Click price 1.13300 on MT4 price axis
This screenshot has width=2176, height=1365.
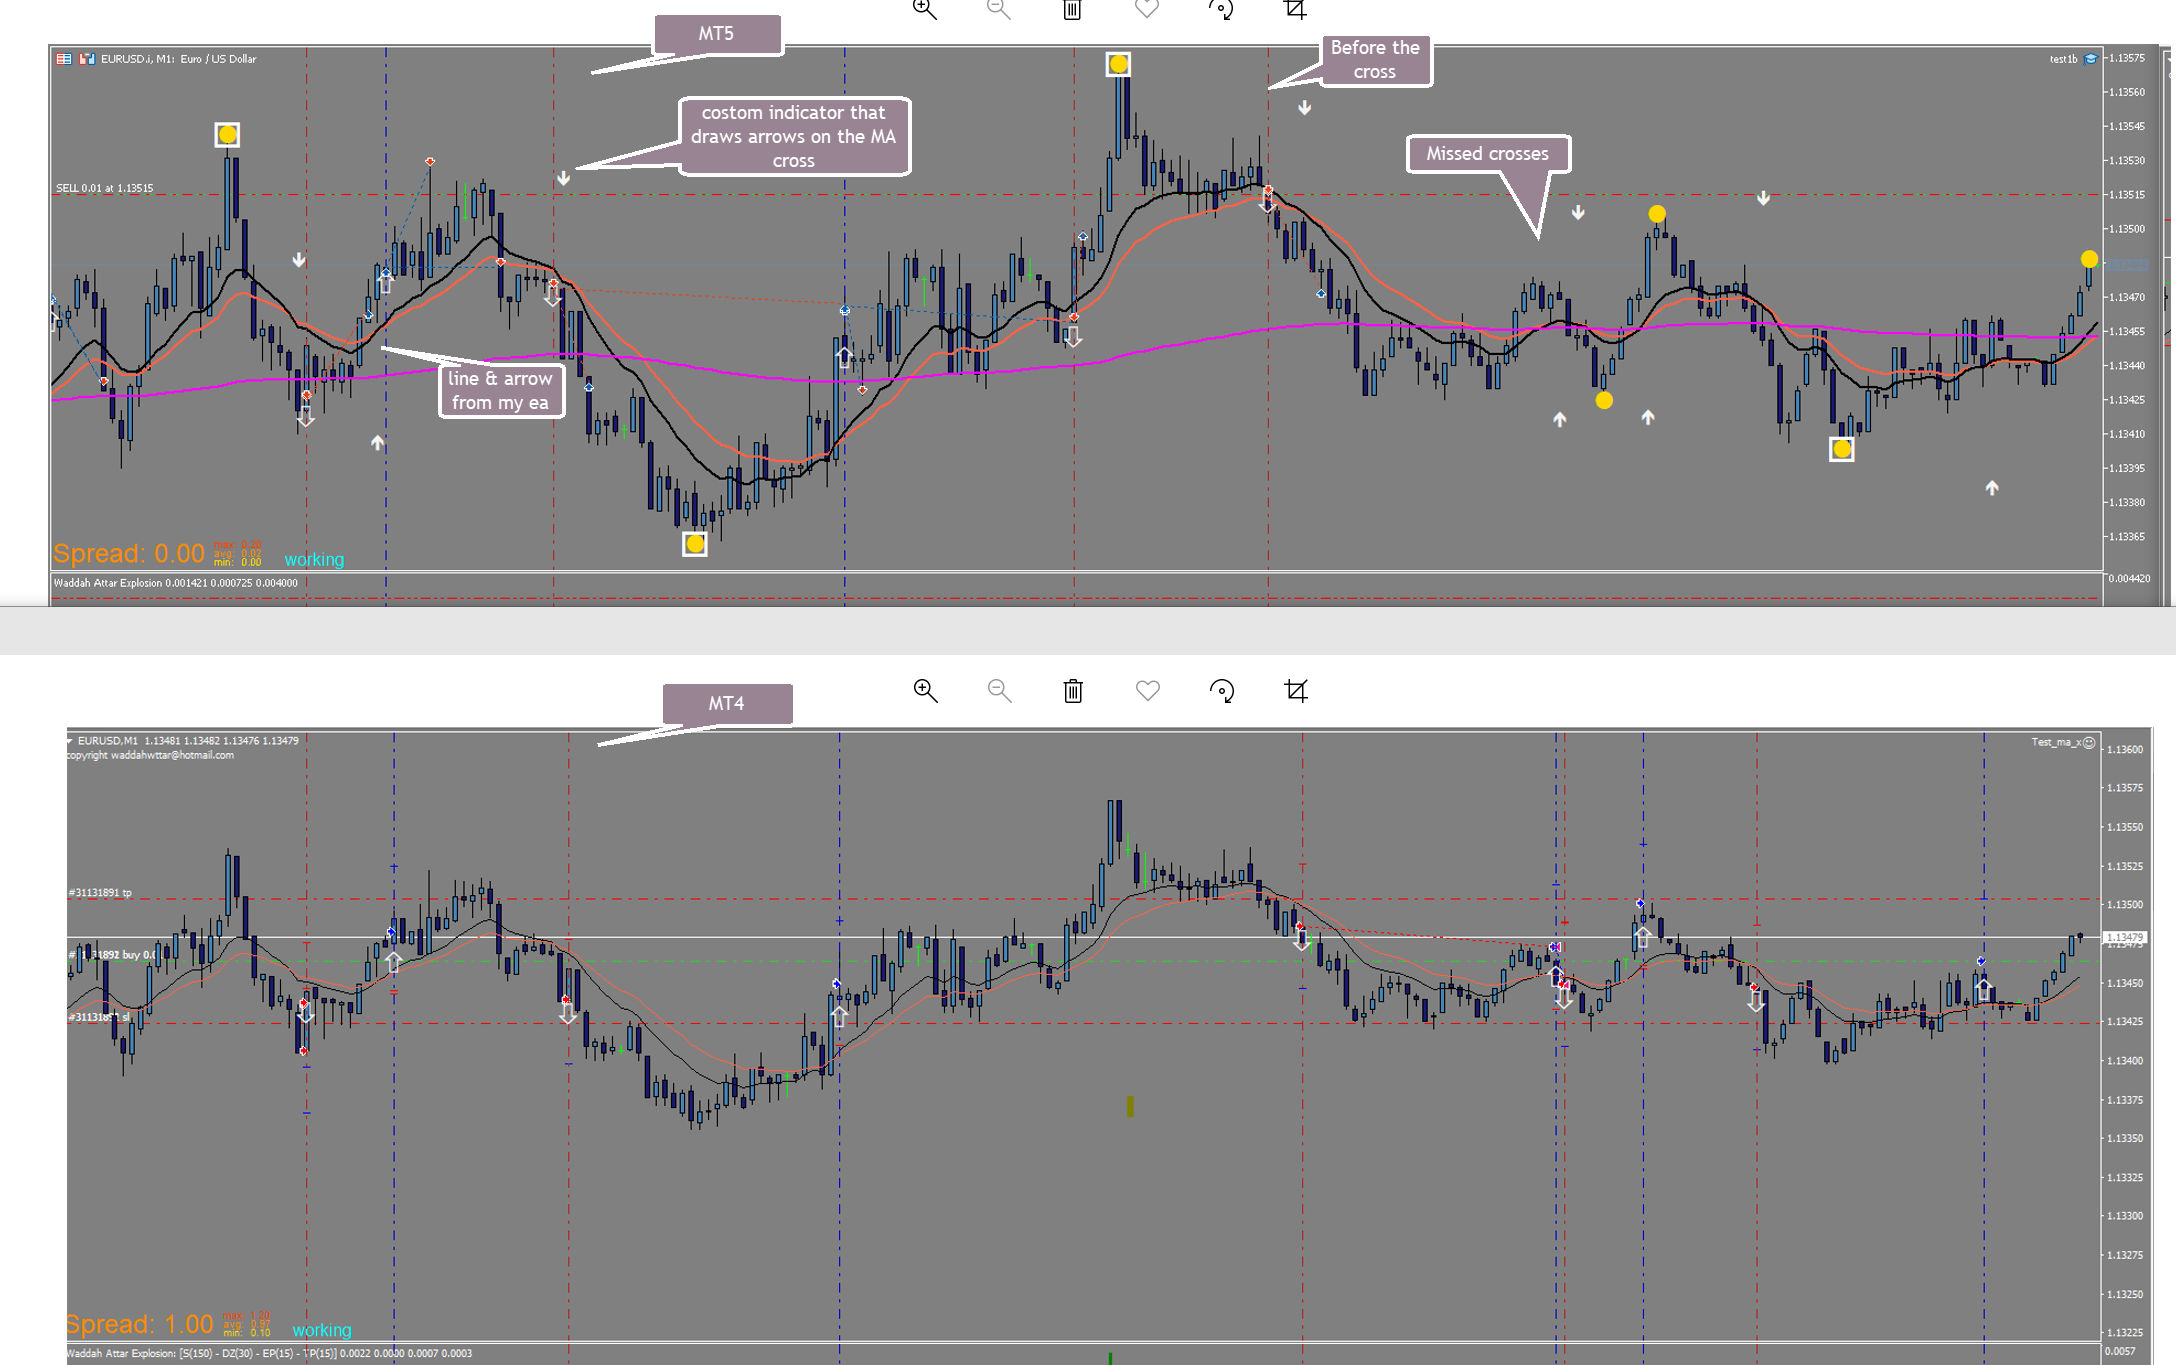[2125, 1216]
